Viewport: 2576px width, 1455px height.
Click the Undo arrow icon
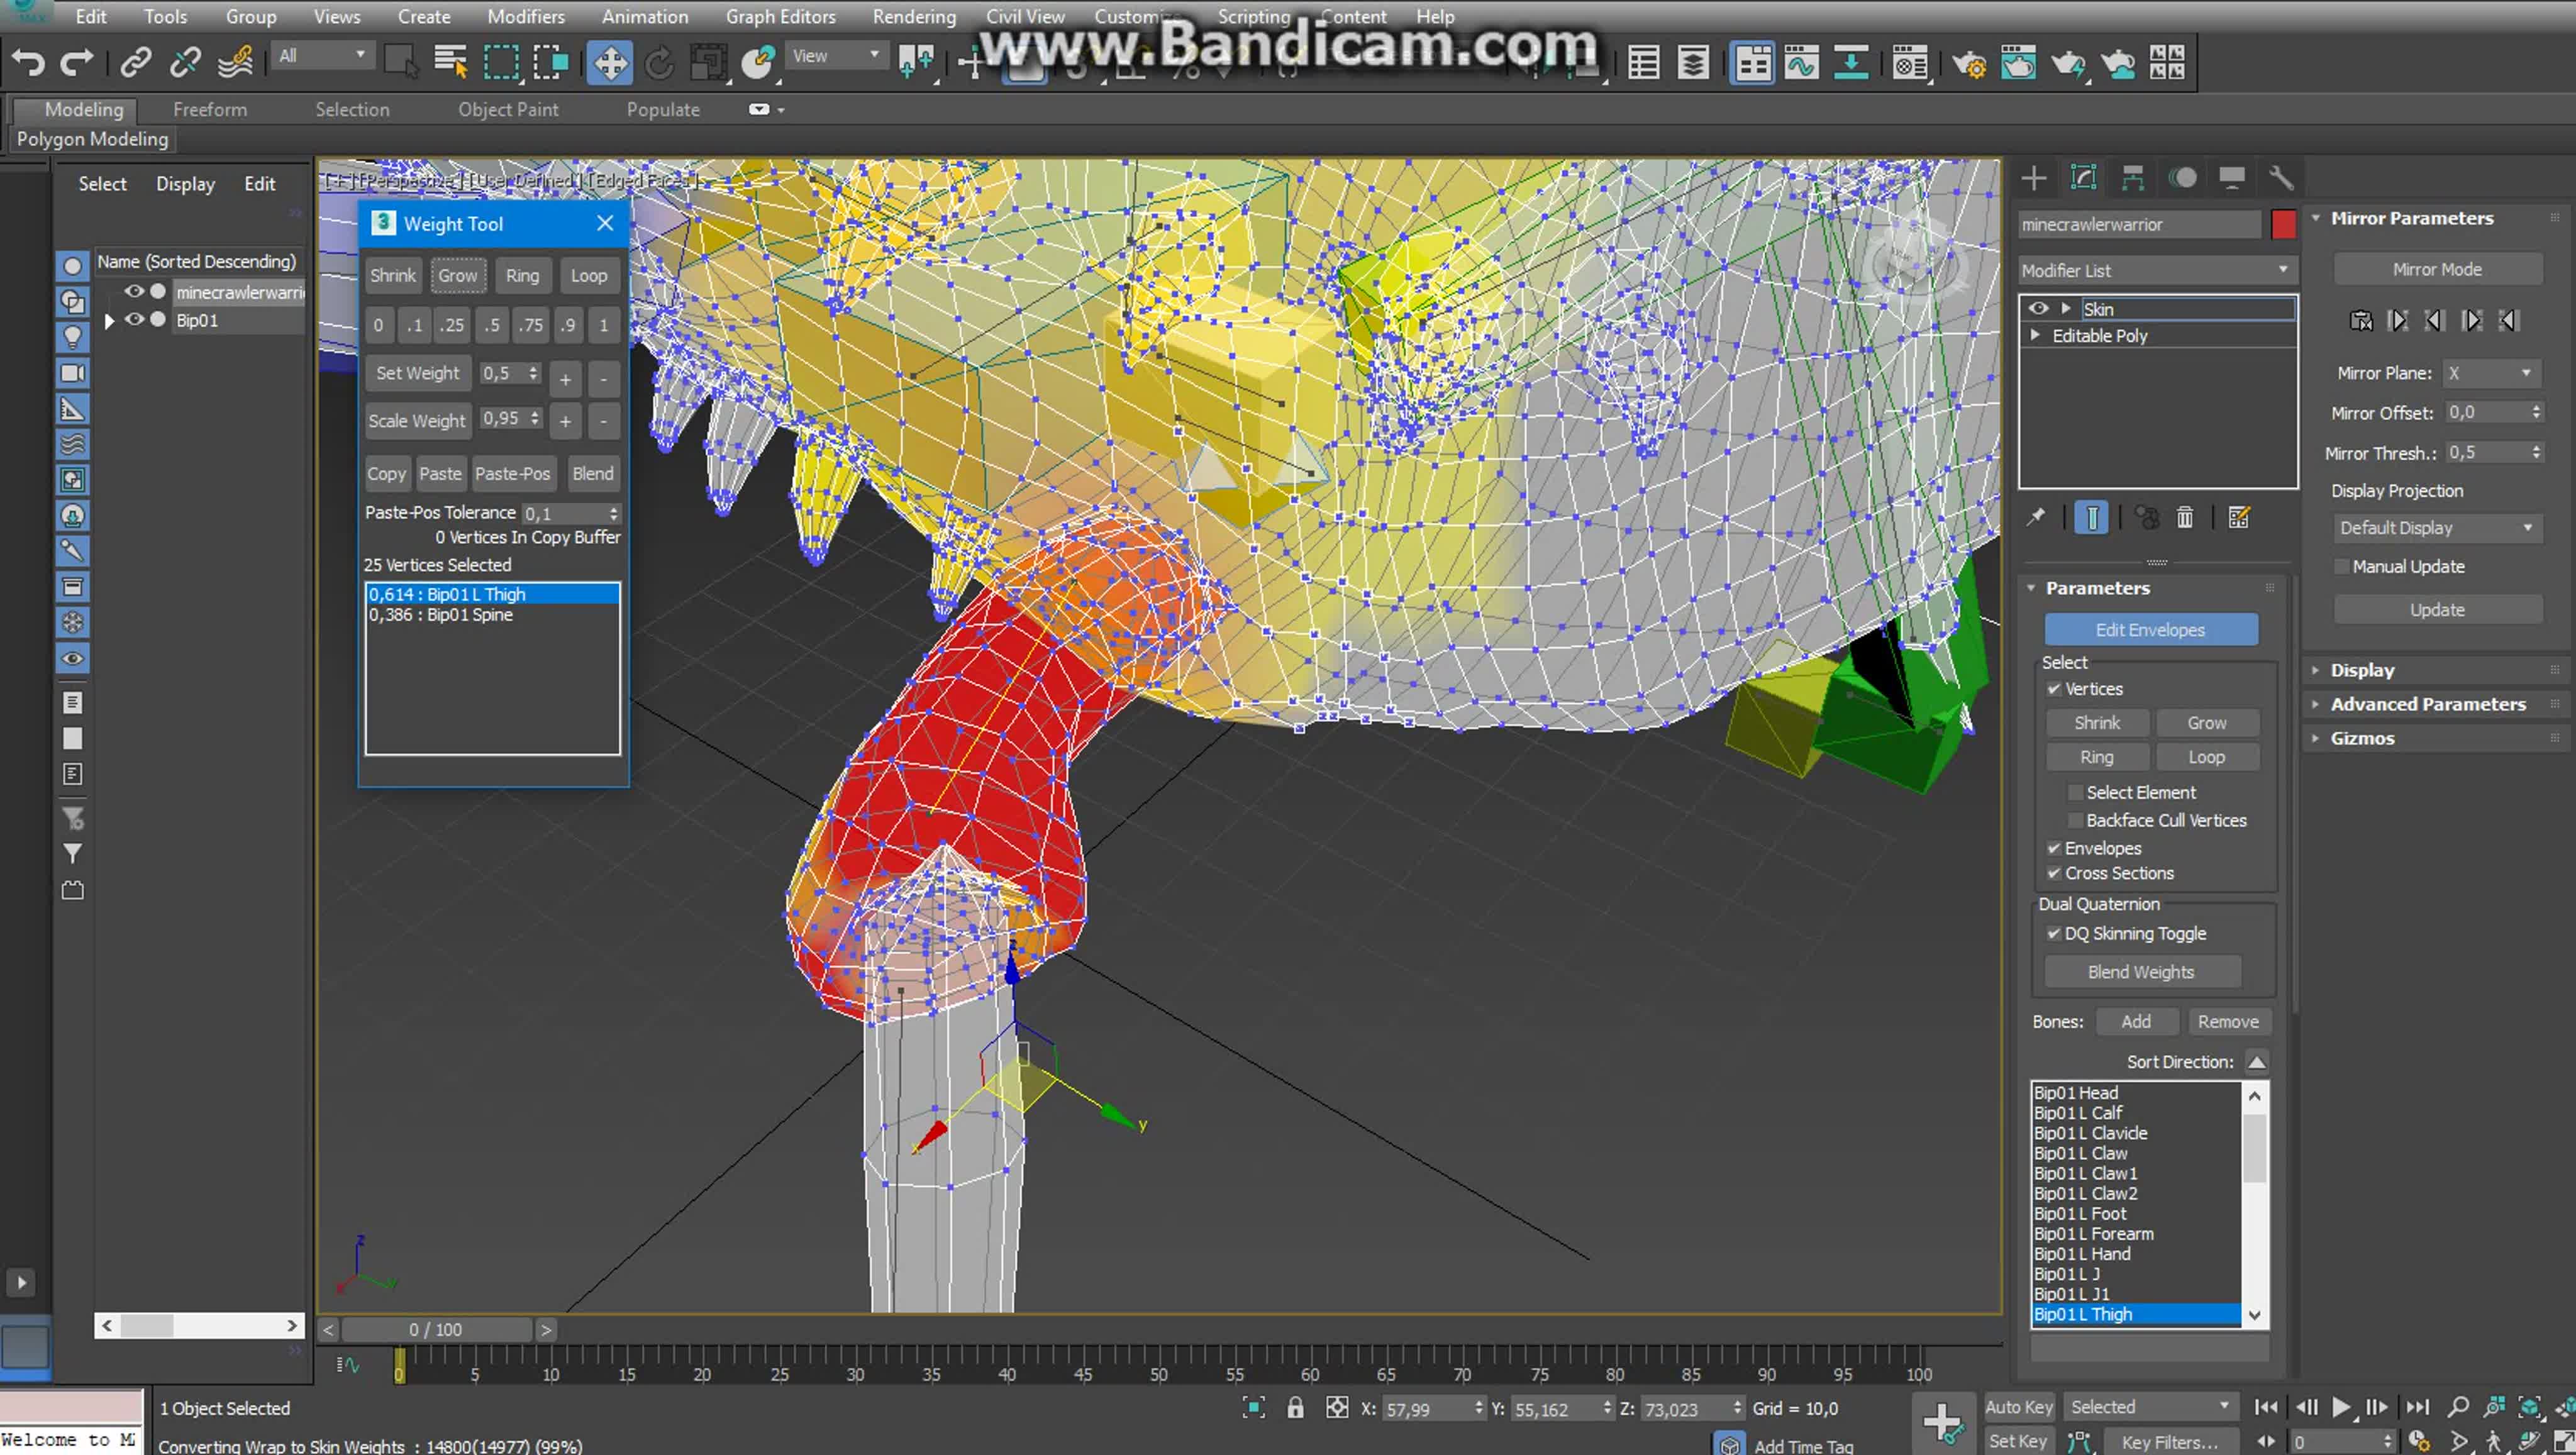tap(27, 63)
